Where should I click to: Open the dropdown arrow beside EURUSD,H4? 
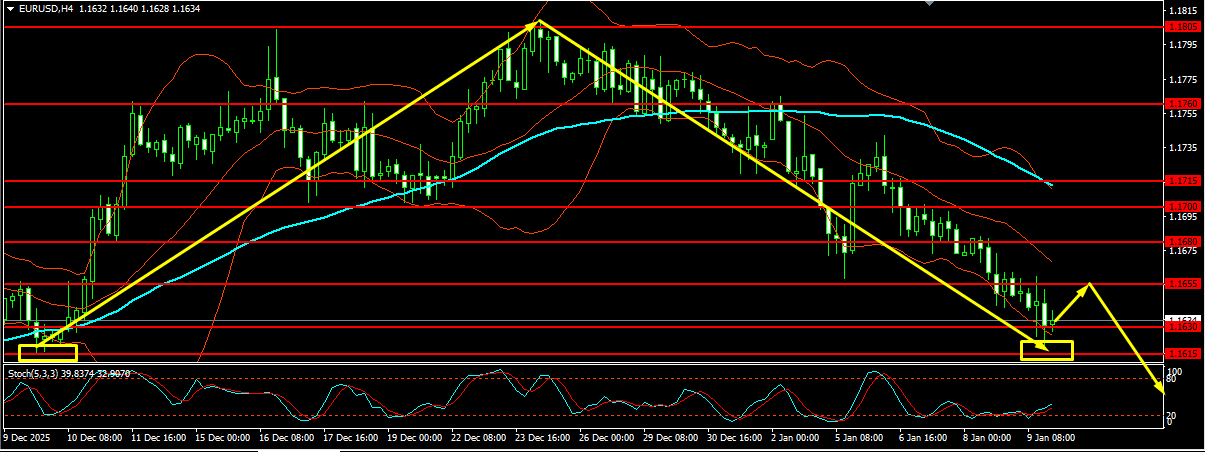[x=10, y=8]
